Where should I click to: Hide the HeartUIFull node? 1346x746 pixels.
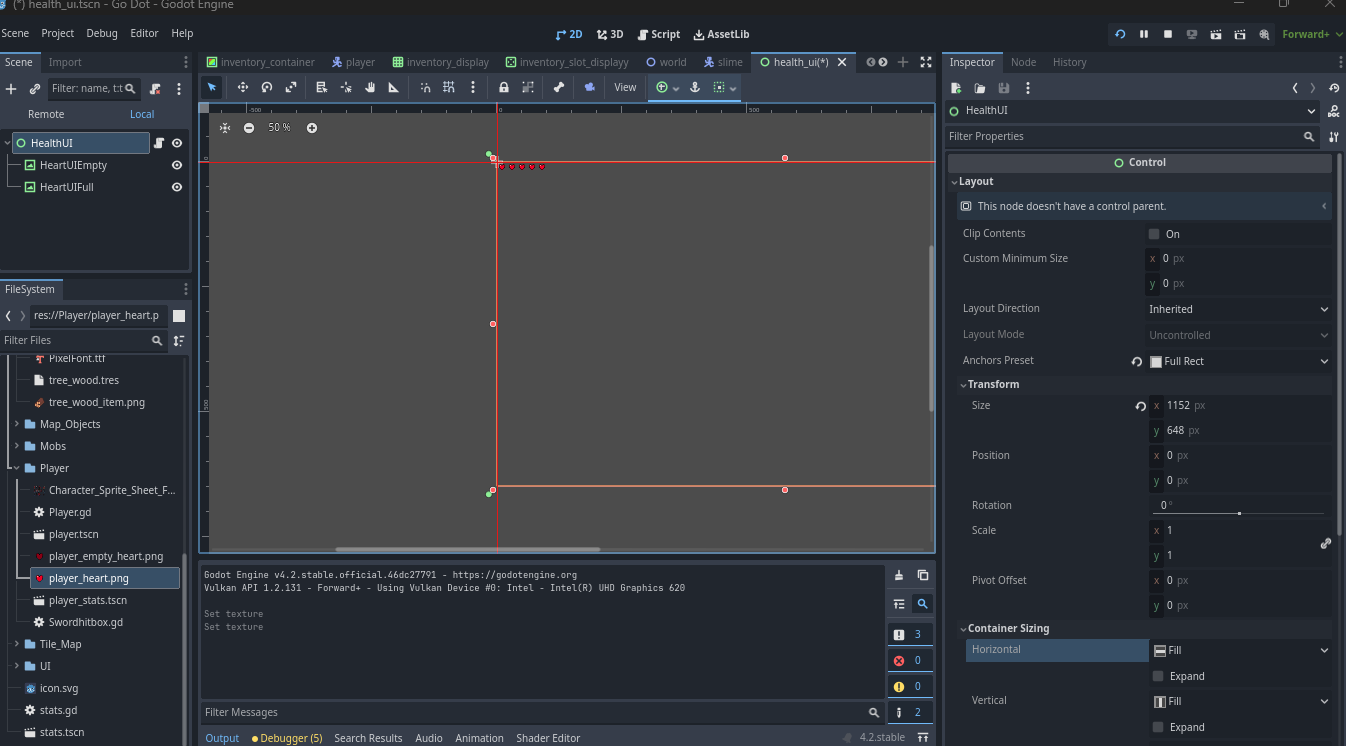point(177,187)
